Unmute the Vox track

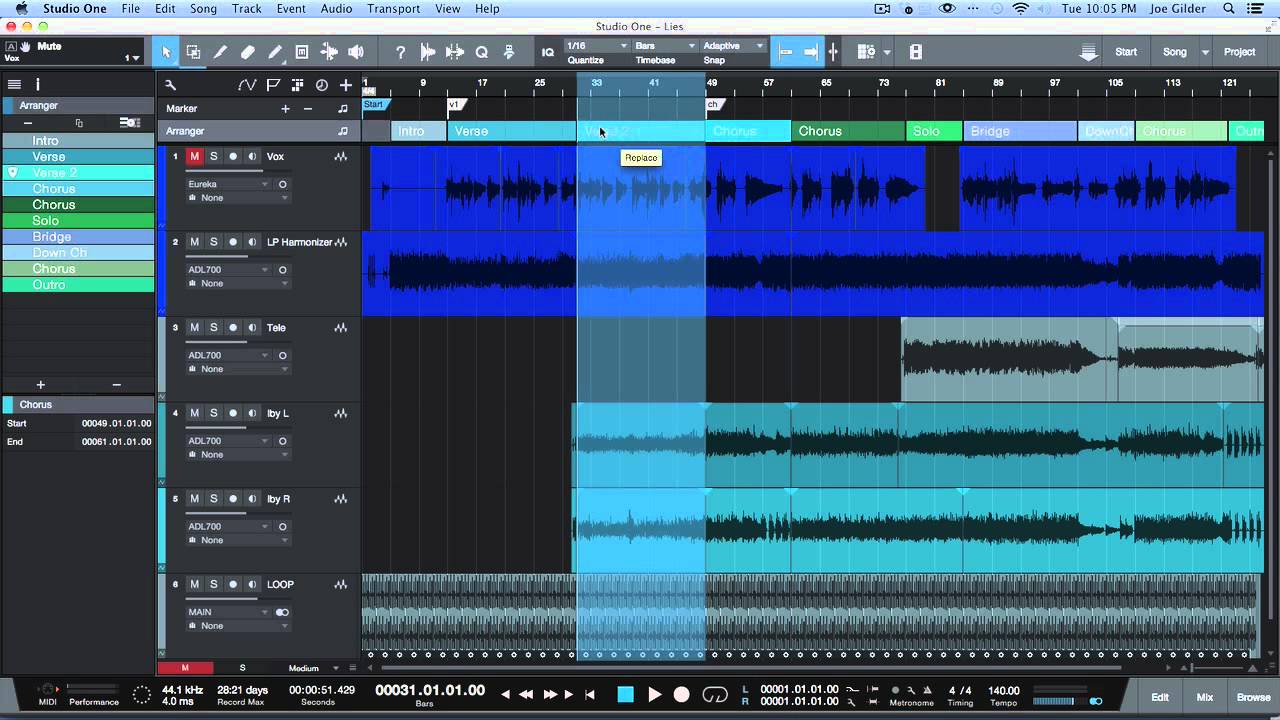point(194,156)
